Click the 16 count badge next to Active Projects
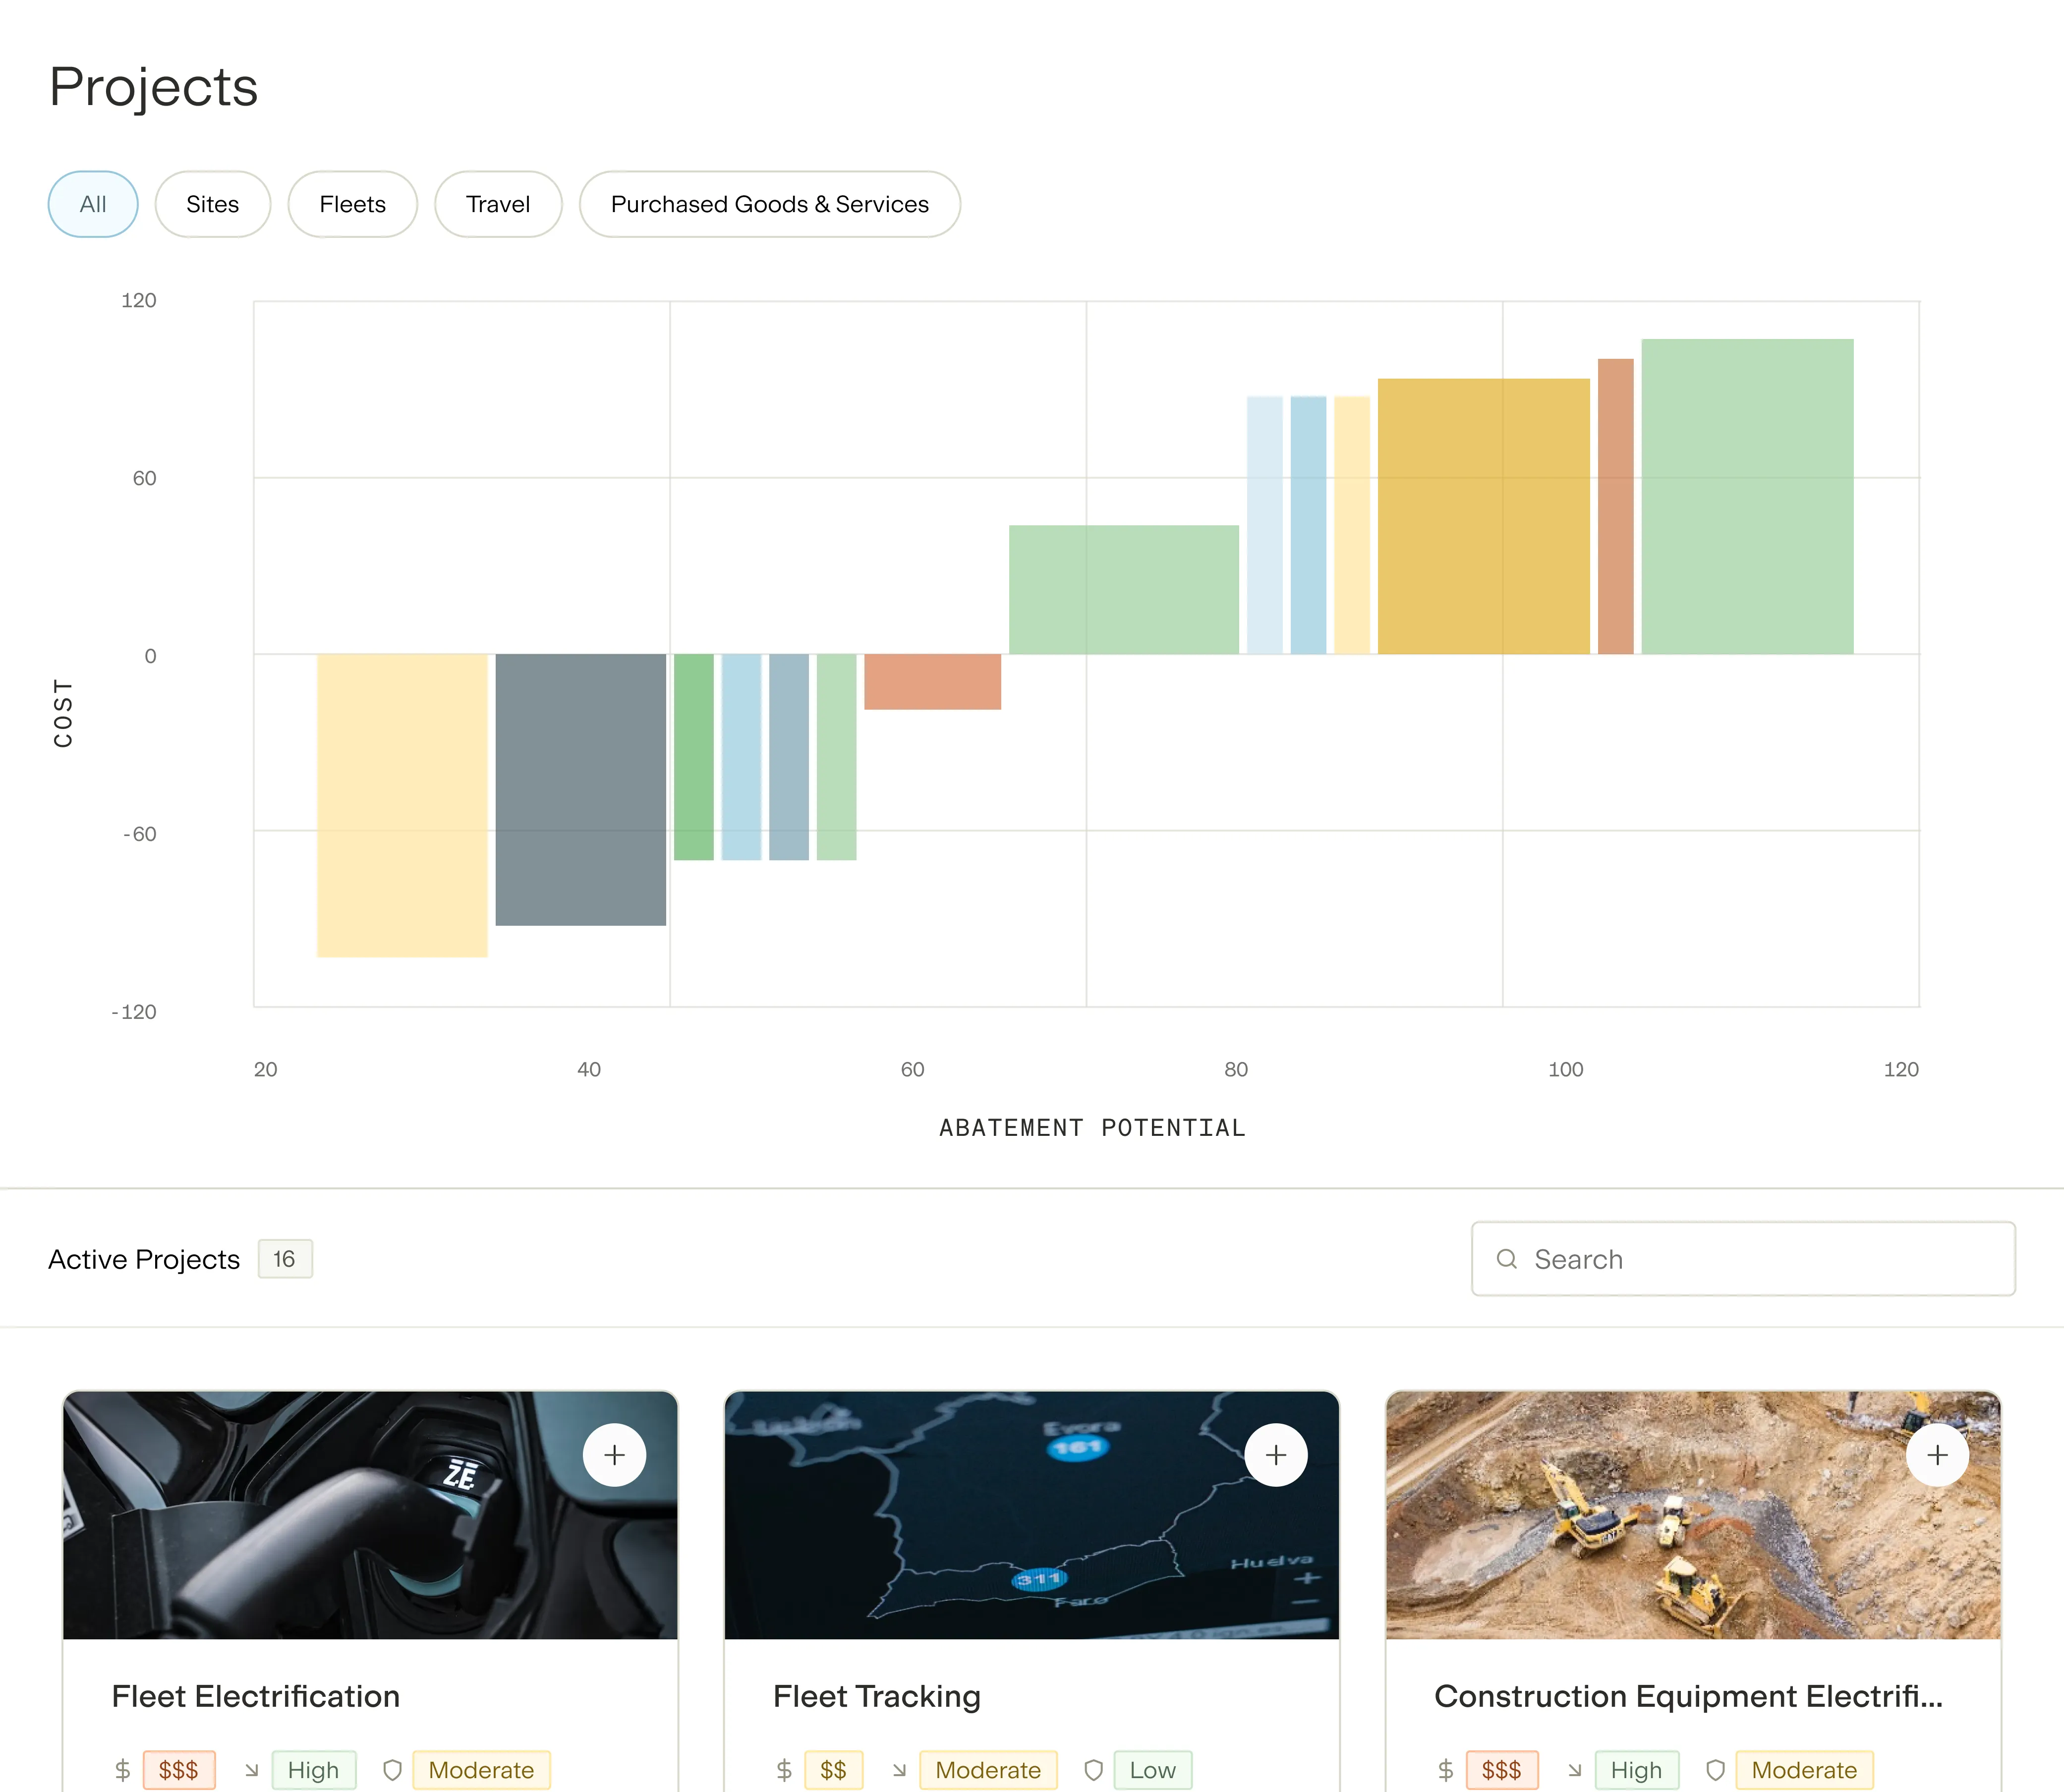Image resolution: width=2064 pixels, height=1792 pixels. (x=285, y=1259)
